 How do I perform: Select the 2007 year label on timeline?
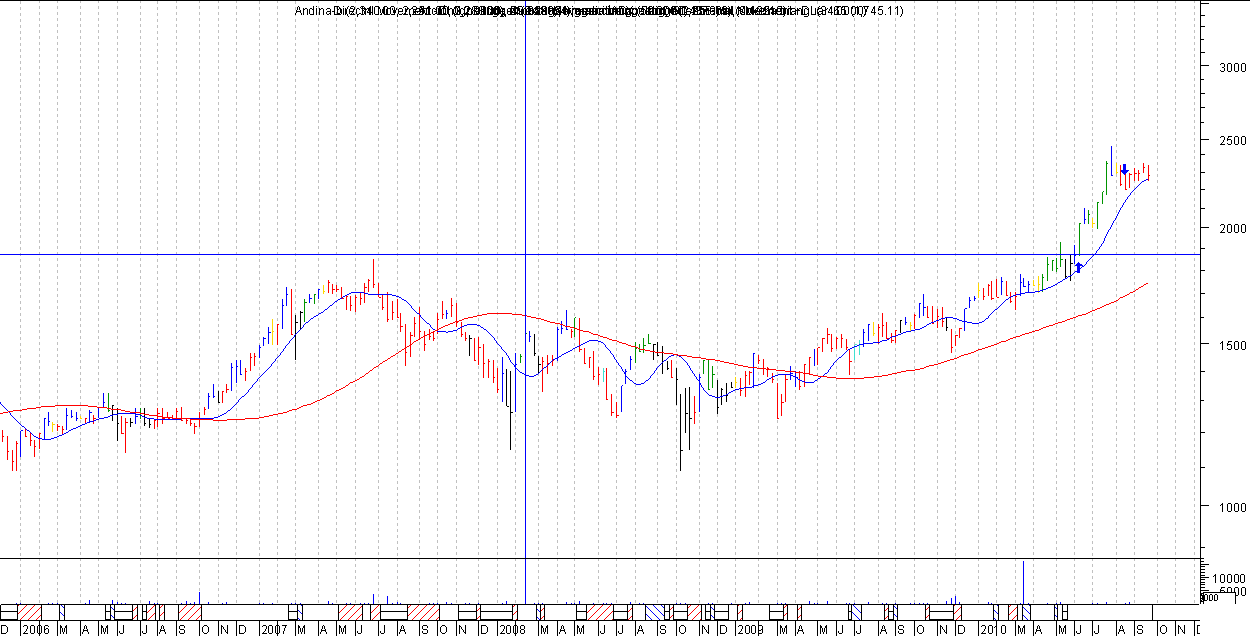274,630
